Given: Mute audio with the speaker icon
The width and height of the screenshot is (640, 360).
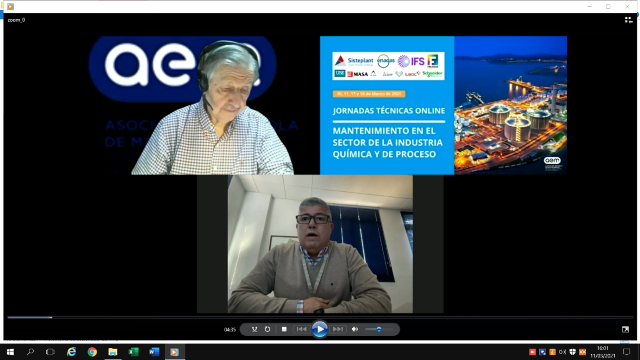Looking at the screenshot, I should point(355,329).
